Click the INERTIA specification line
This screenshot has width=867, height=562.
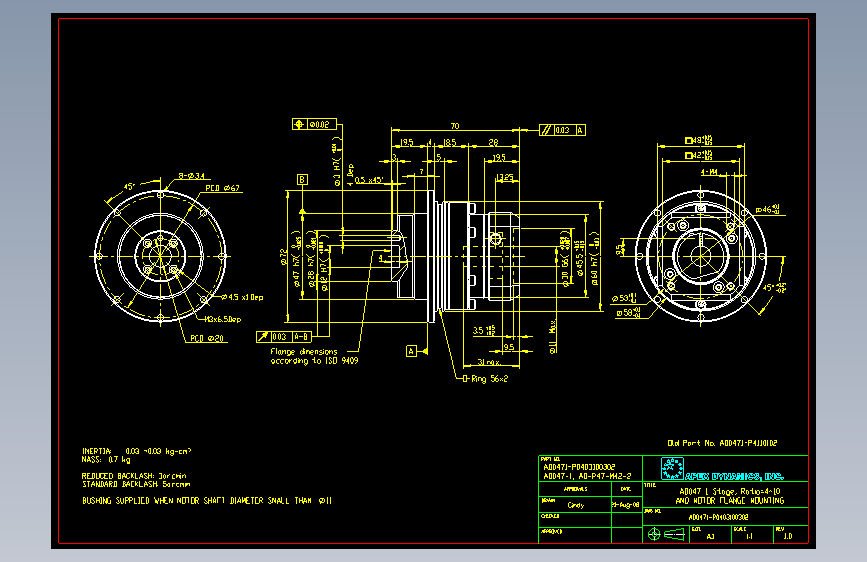pyautogui.click(x=137, y=451)
